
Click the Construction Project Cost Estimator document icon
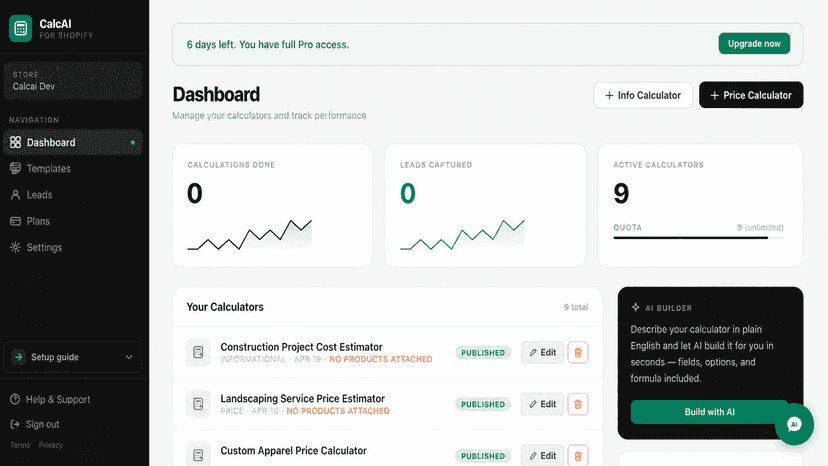tap(198, 352)
